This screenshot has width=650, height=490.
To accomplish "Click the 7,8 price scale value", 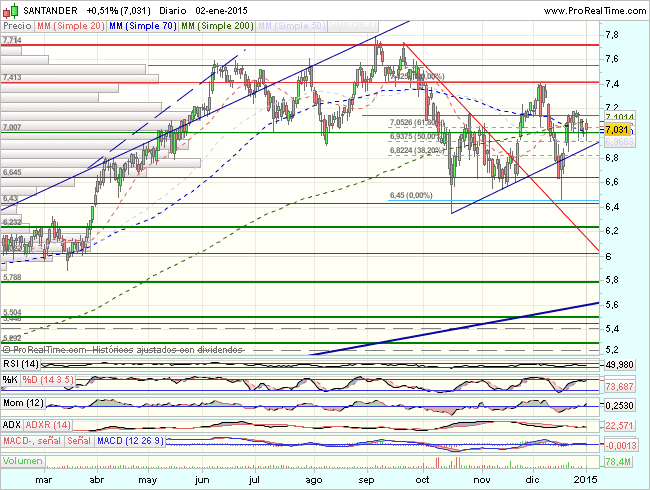I will [611, 35].
